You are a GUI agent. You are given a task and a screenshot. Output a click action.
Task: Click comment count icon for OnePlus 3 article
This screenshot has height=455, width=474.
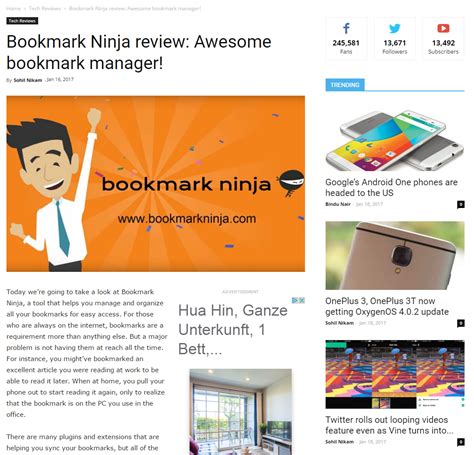pos(460,323)
